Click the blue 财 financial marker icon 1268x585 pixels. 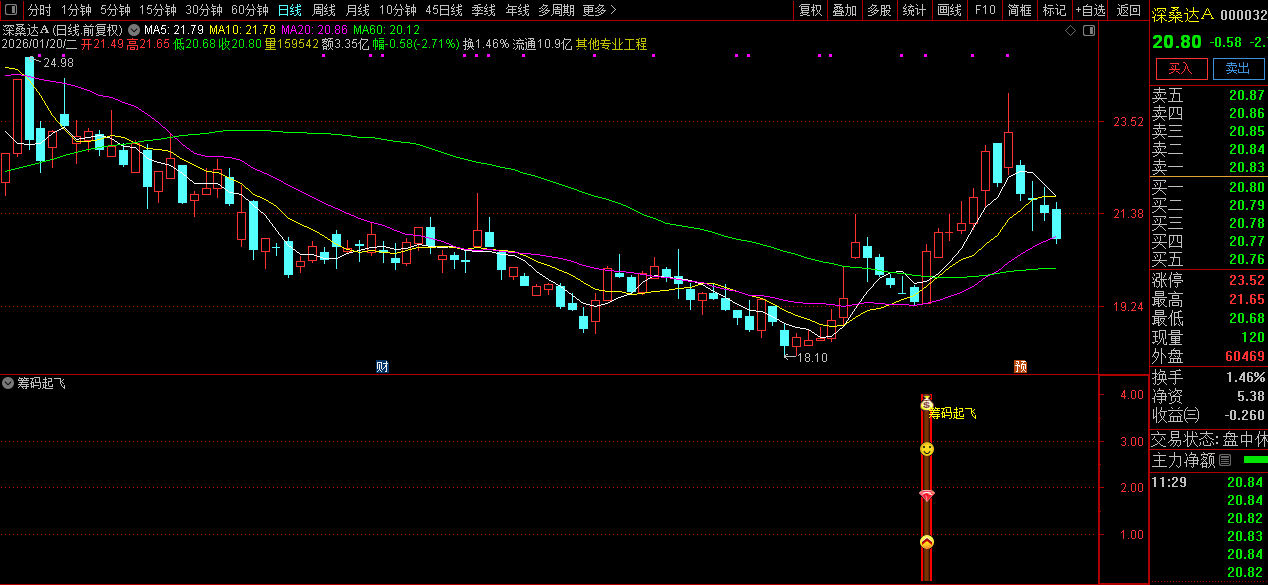point(382,366)
